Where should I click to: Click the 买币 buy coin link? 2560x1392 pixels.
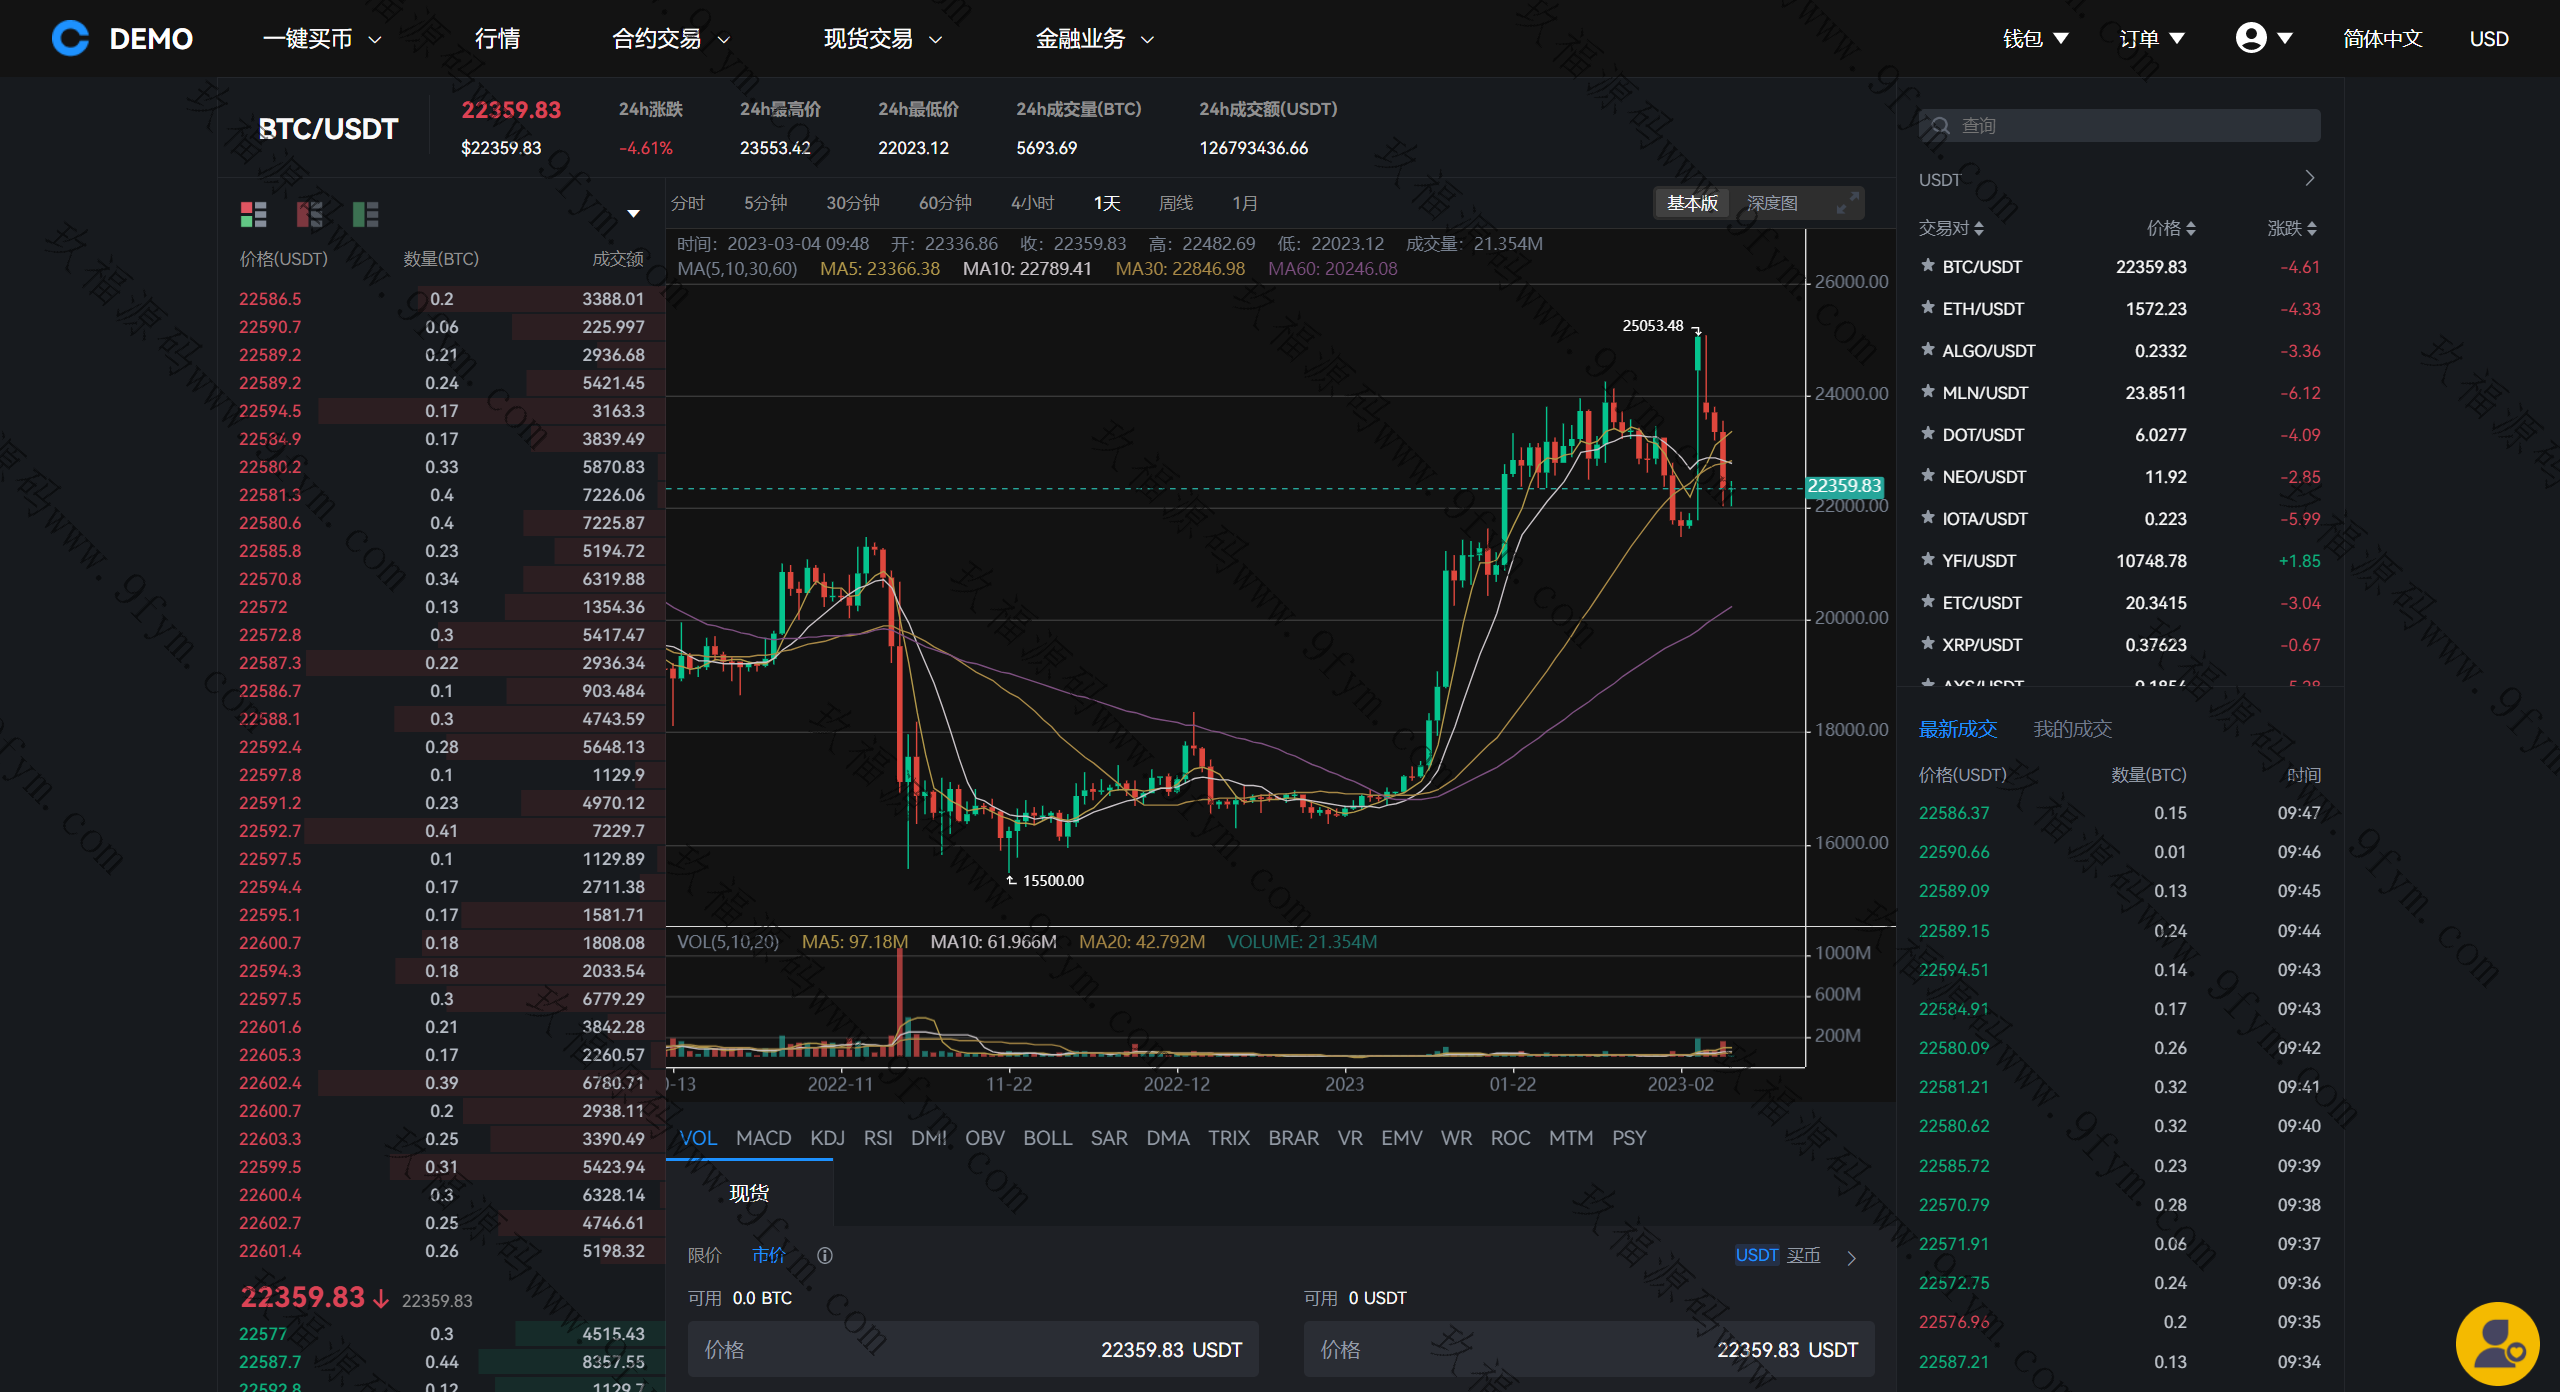coord(1803,1255)
